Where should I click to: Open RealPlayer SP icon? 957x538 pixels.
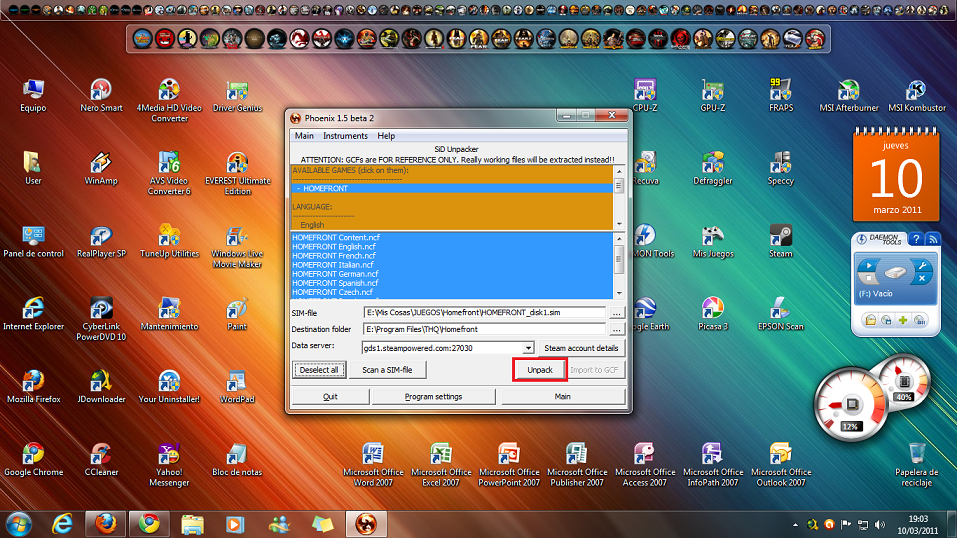101,241
